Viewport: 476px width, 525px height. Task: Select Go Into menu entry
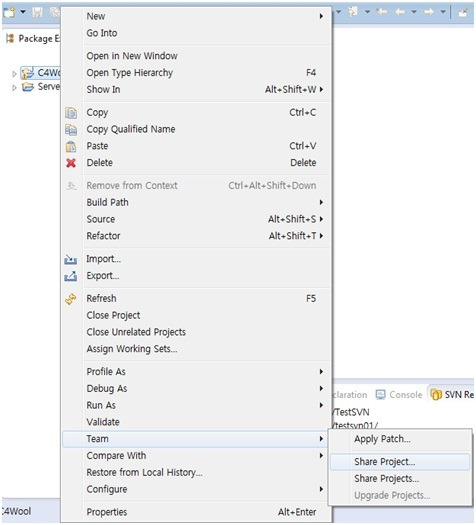point(196,33)
